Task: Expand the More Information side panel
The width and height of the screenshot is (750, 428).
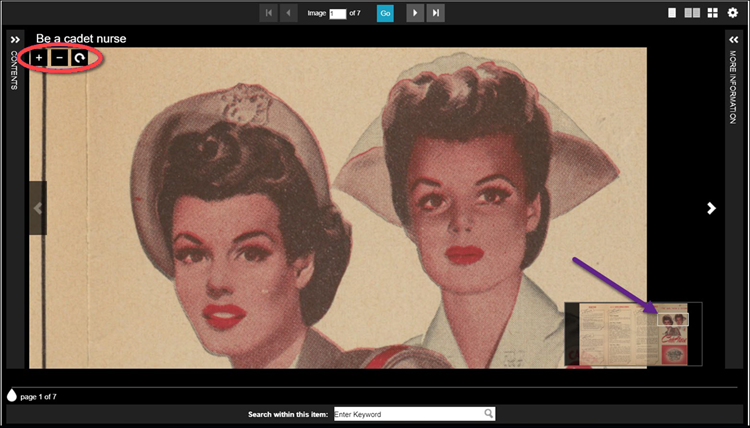Action: (733, 40)
